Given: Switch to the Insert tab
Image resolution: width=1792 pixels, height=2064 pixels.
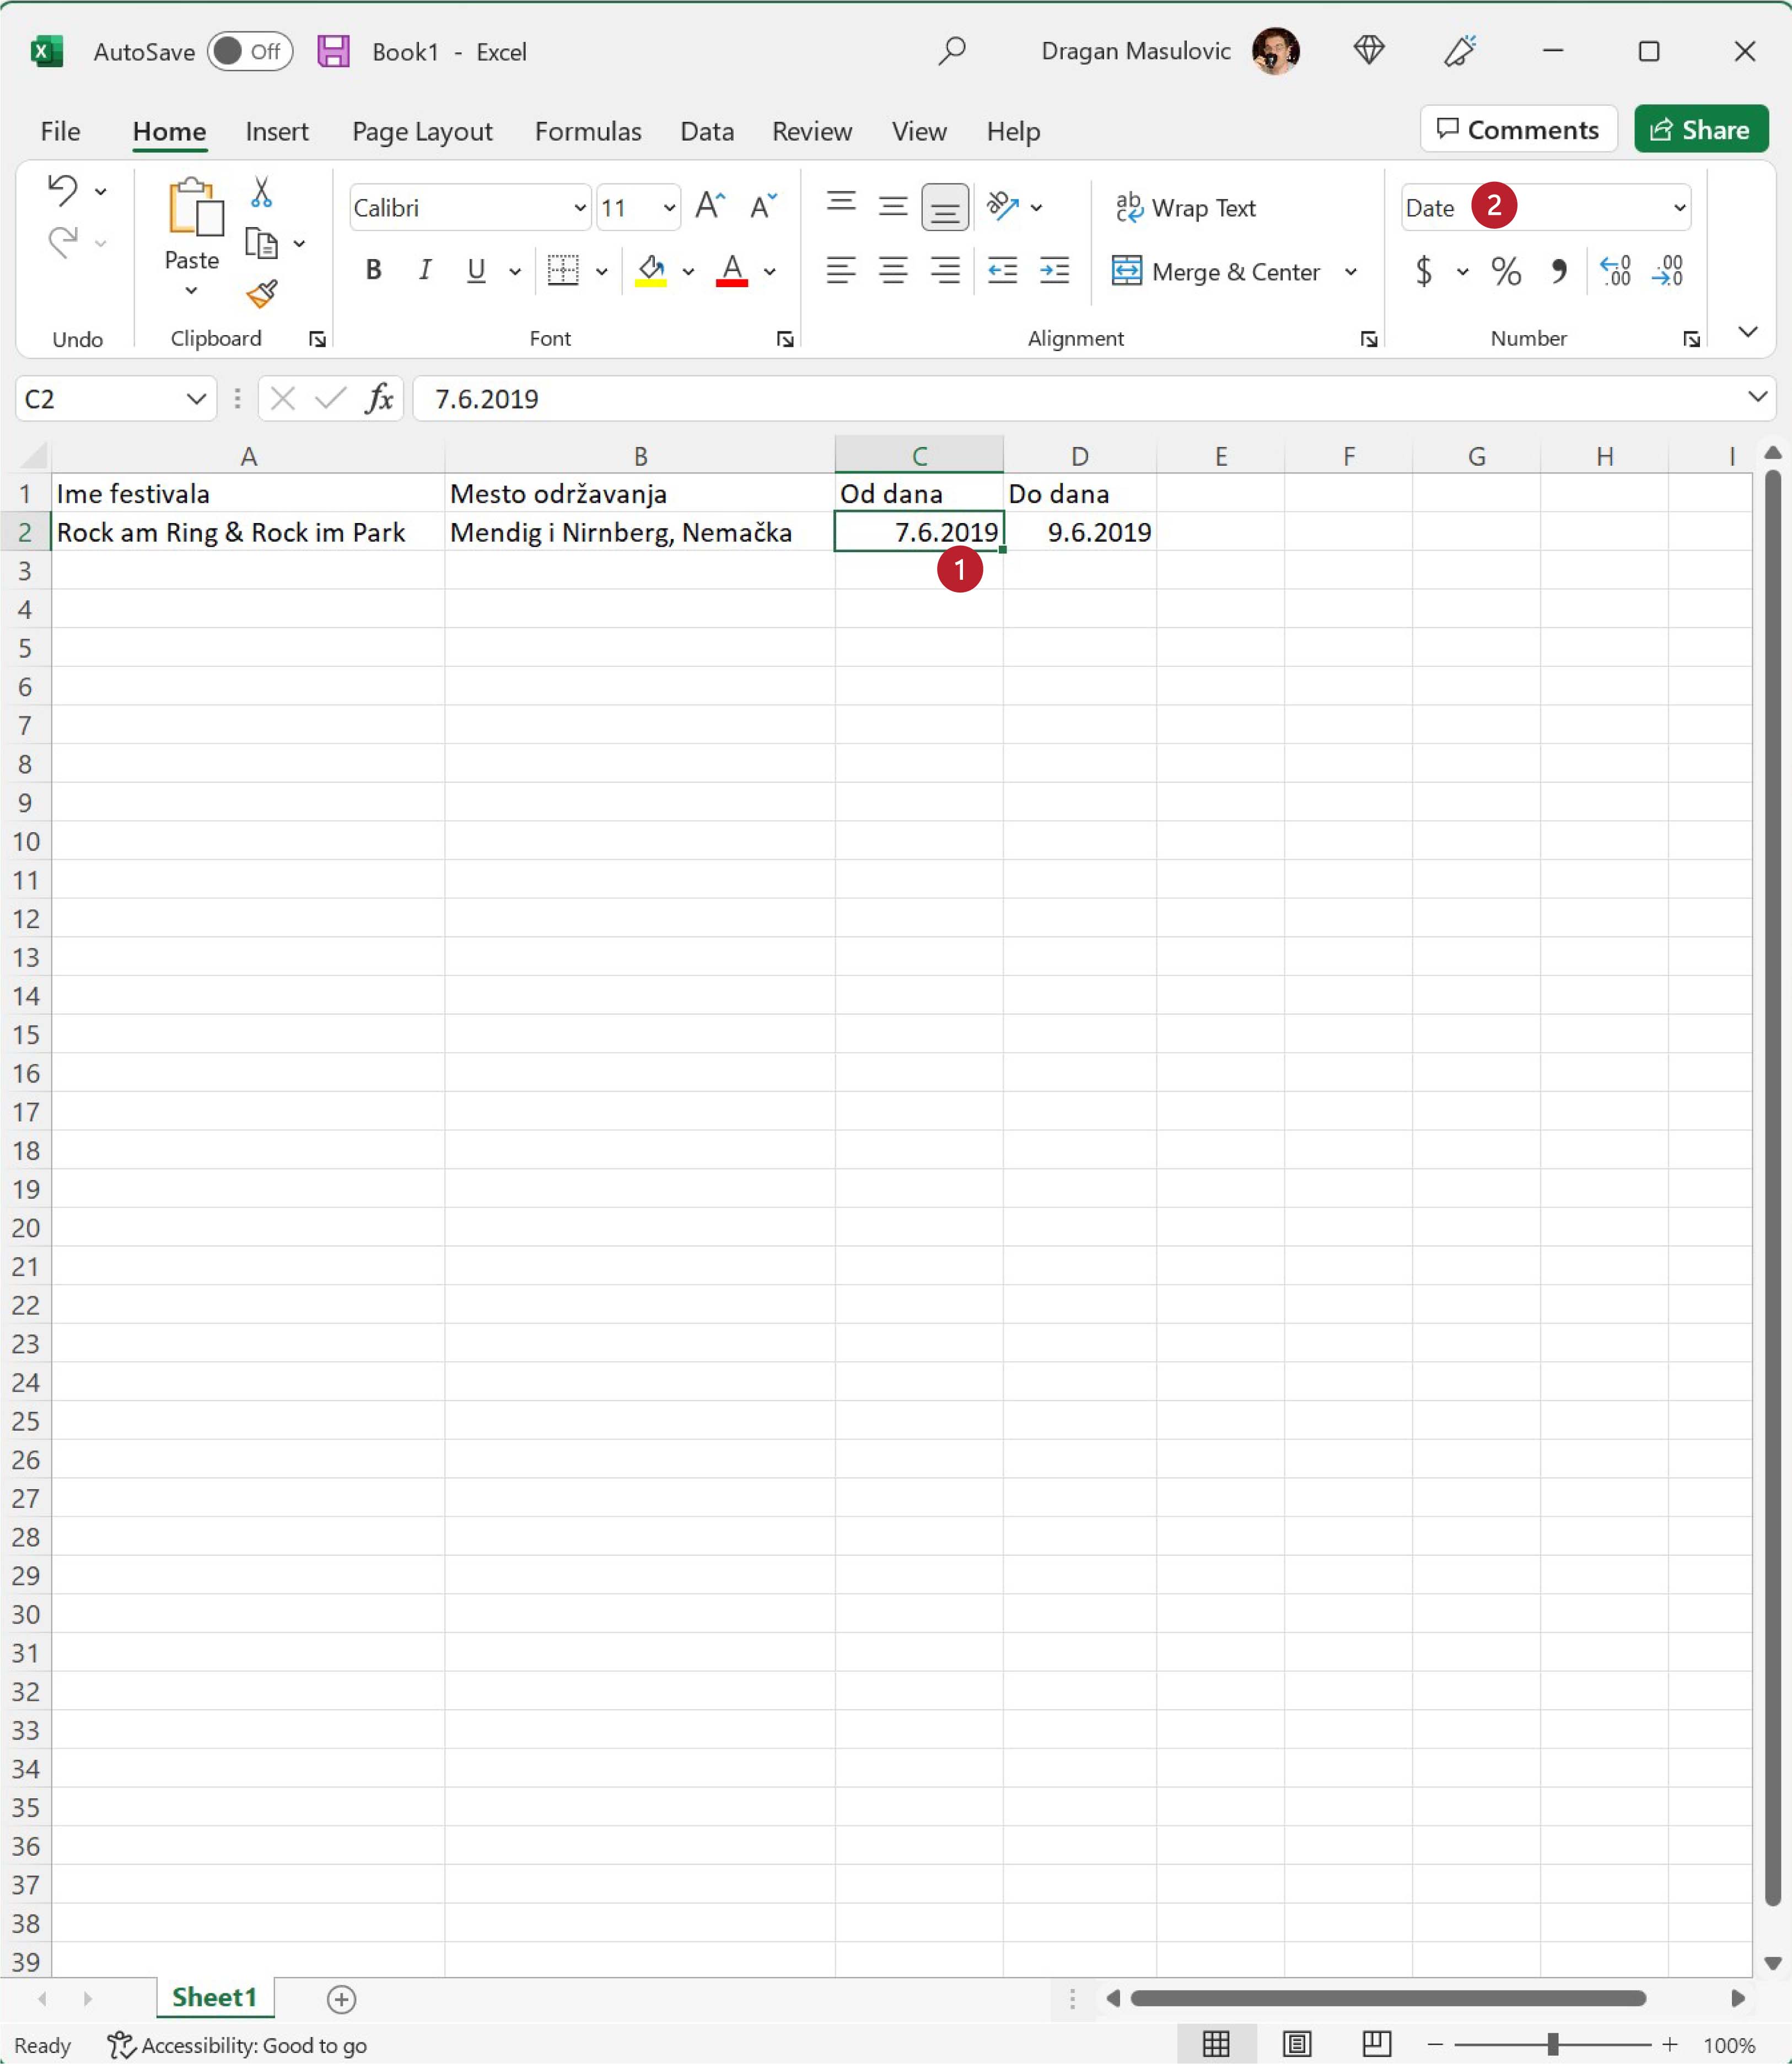Looking at the screenshot, I should coord(276,131).
